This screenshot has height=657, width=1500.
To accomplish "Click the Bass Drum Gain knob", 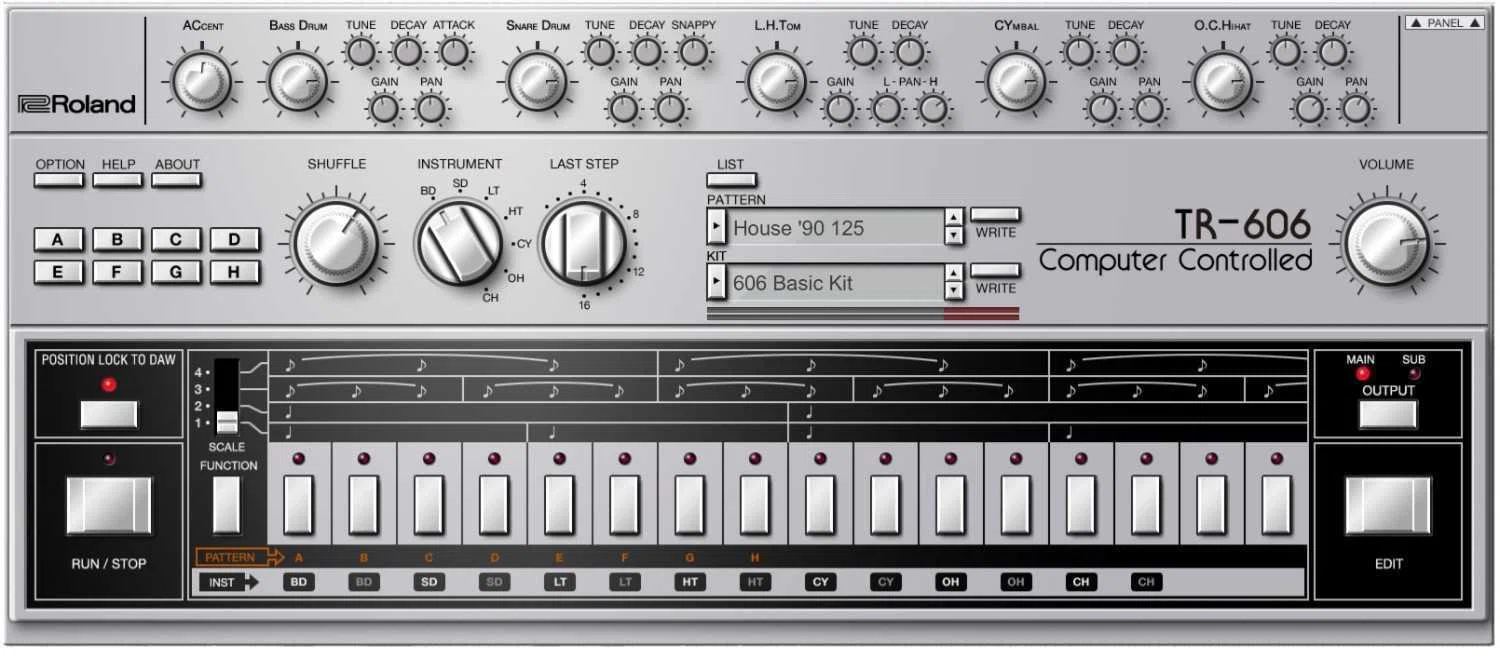I will coord(384,108).
